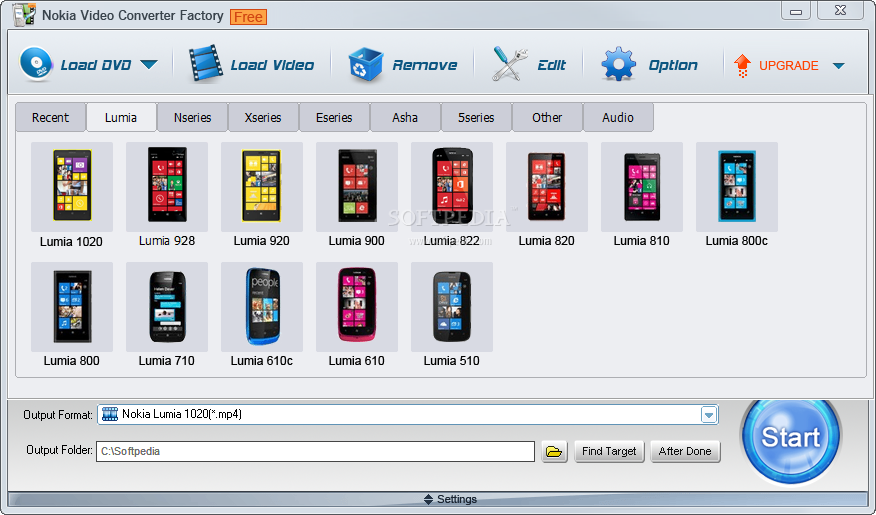Choose the Lumia 710 phone thumbnail

pyautogui.click(x=167, y=307)
